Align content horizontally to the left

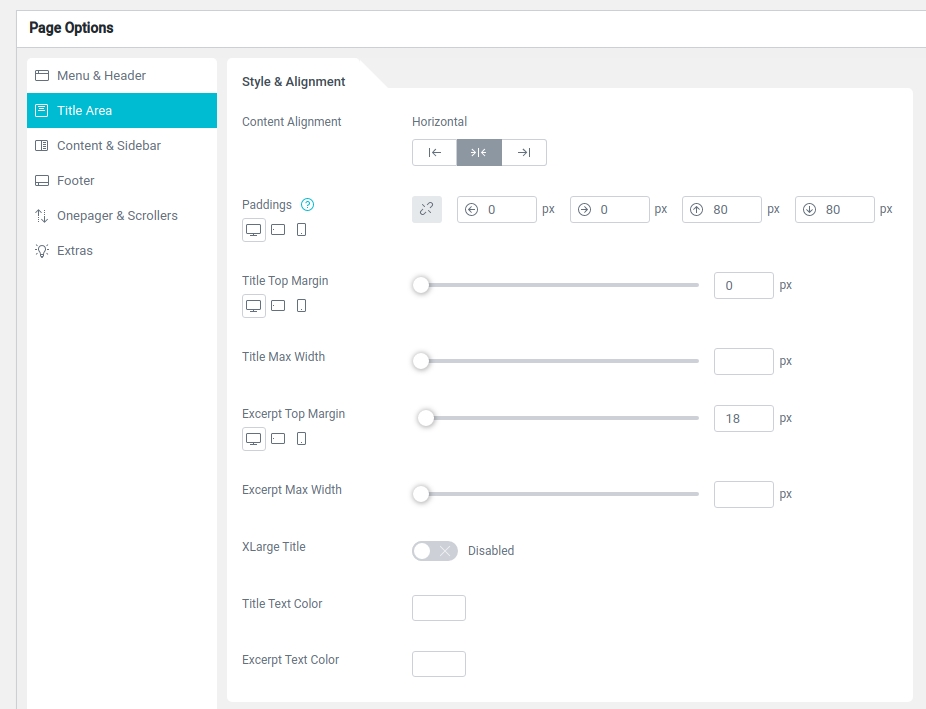[x=434, y=152]
